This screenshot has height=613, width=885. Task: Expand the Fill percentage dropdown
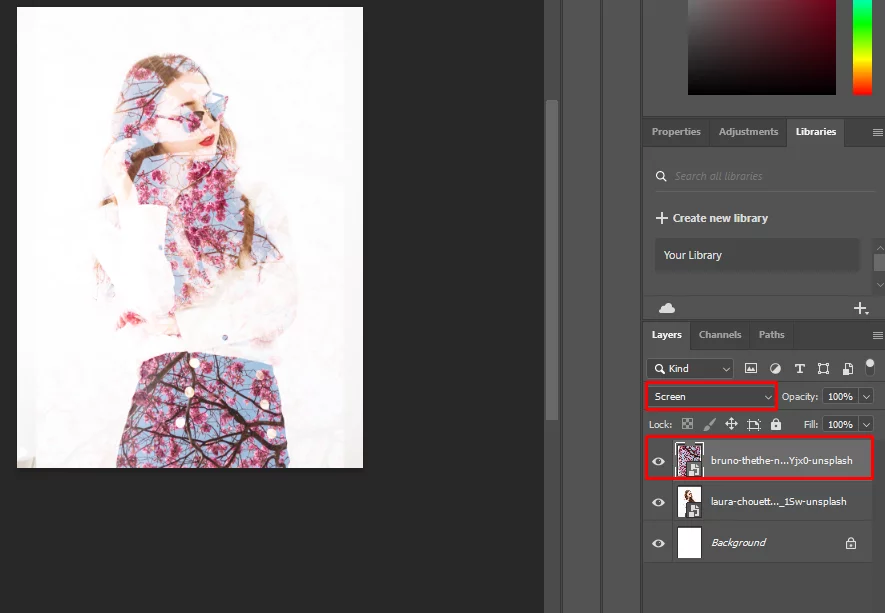point(865,424)
